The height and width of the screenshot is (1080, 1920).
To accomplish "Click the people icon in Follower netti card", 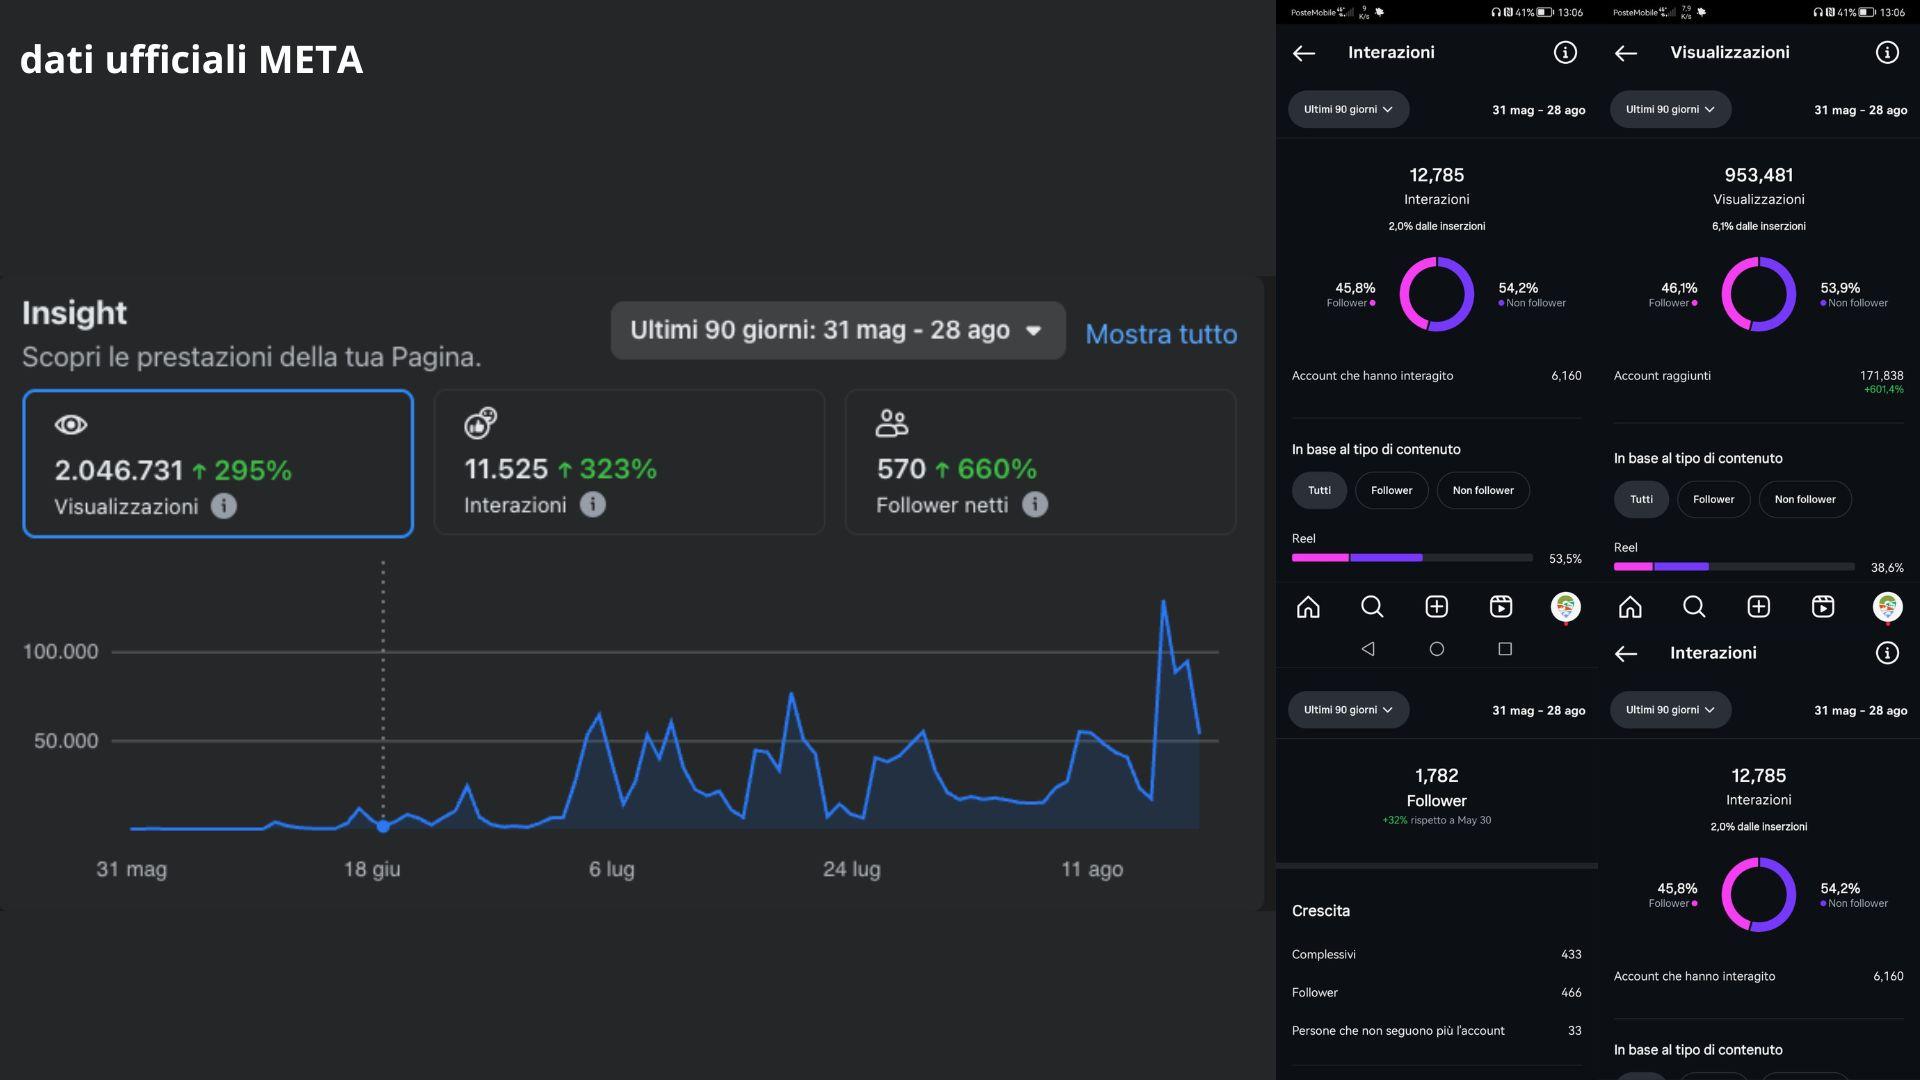I will click(x=892, y=423).
